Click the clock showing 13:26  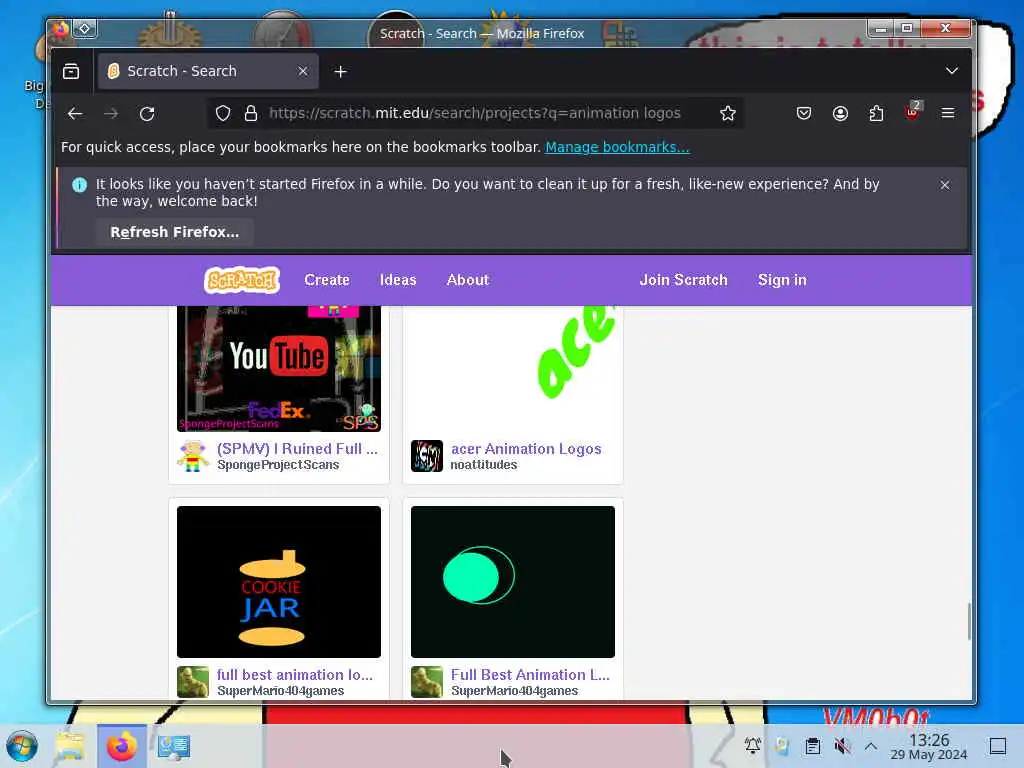tap(929, 746)
